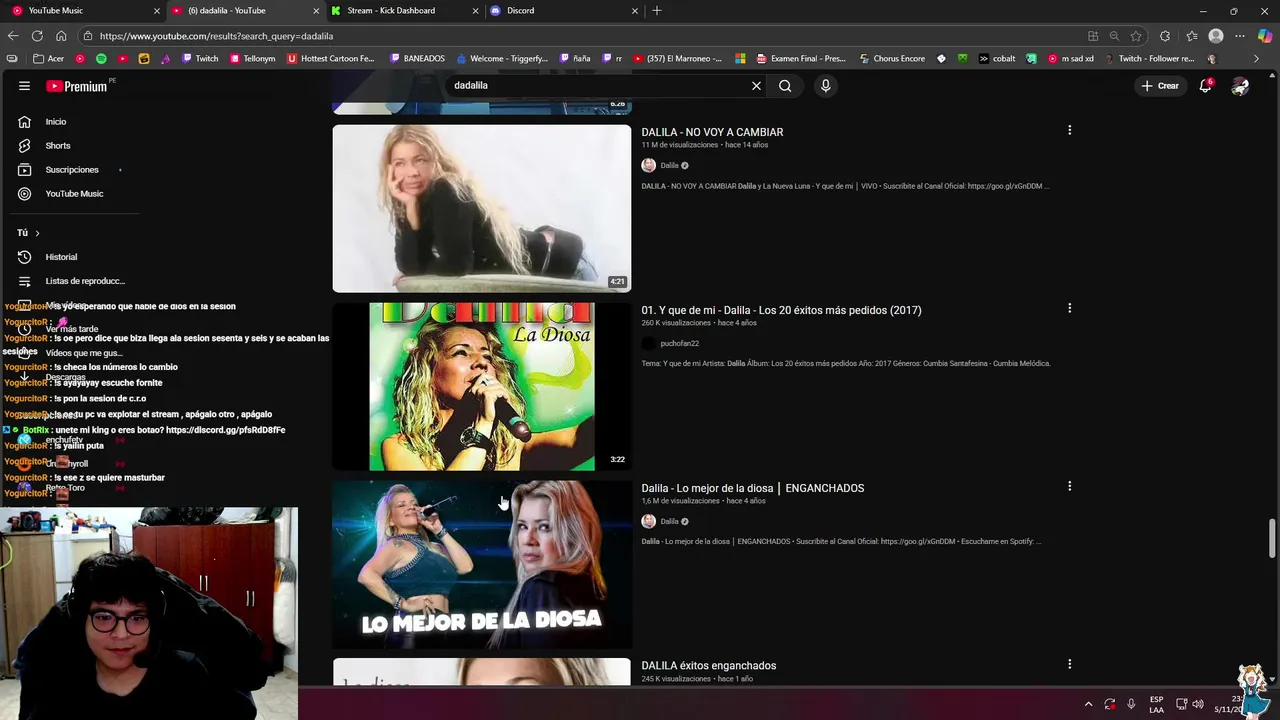Viewport: 1280px width, 720px height.
Task: Start voice search with microphone icon
Action: pos(825,86)
